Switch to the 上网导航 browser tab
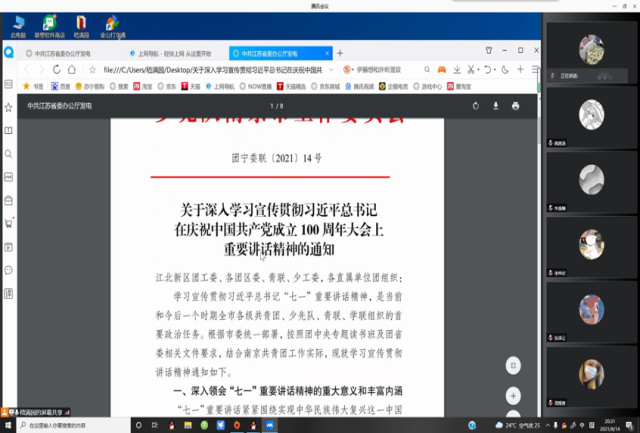The image size is (640, 433). point(174,53)
